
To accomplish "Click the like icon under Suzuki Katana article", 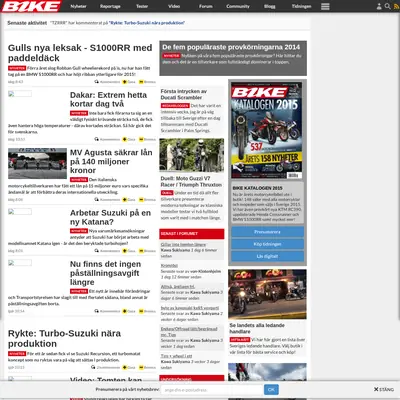I will [124, 251].
